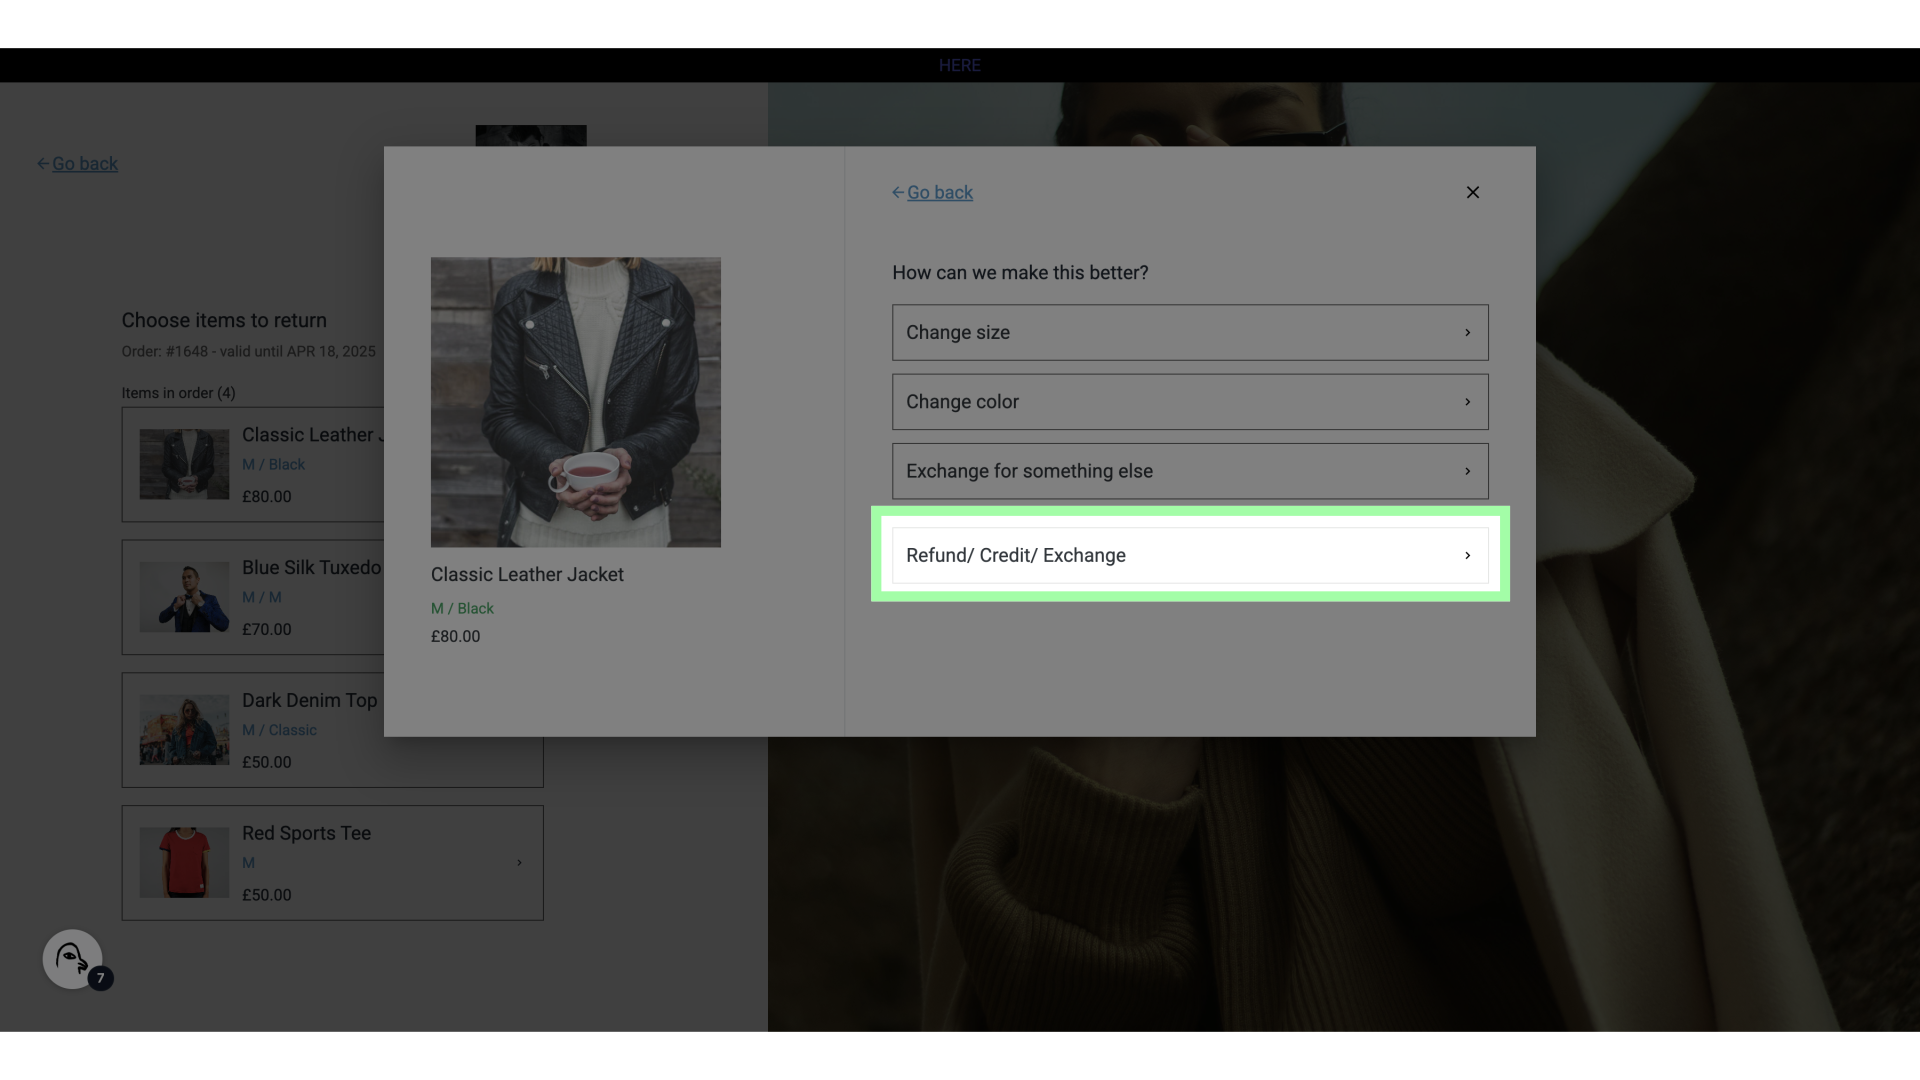Select the Change color option
This screenshot has height=1080, width=1920.
pos(1190,401)
